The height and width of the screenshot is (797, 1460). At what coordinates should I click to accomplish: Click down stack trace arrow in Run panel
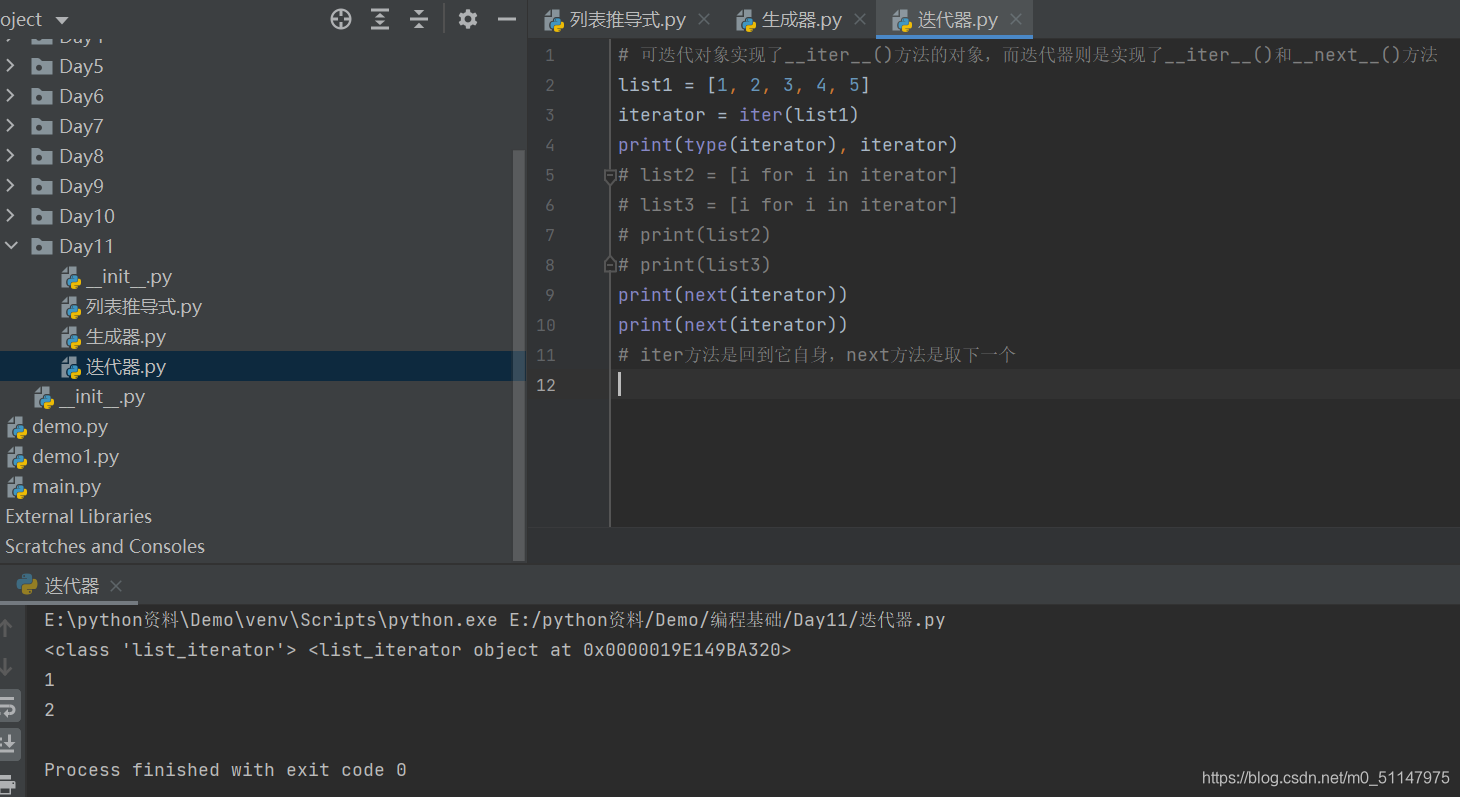click(7, 666)
